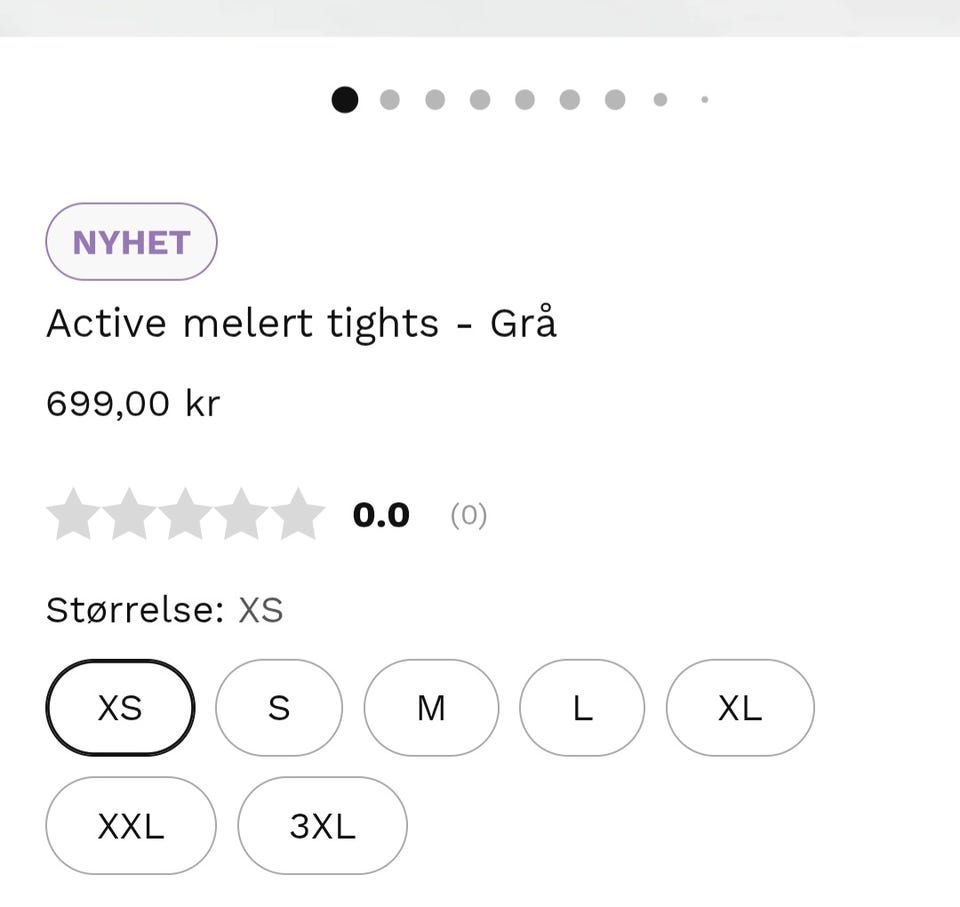Select size XS
The image size is (960, 907).
[x=120, y=708]
